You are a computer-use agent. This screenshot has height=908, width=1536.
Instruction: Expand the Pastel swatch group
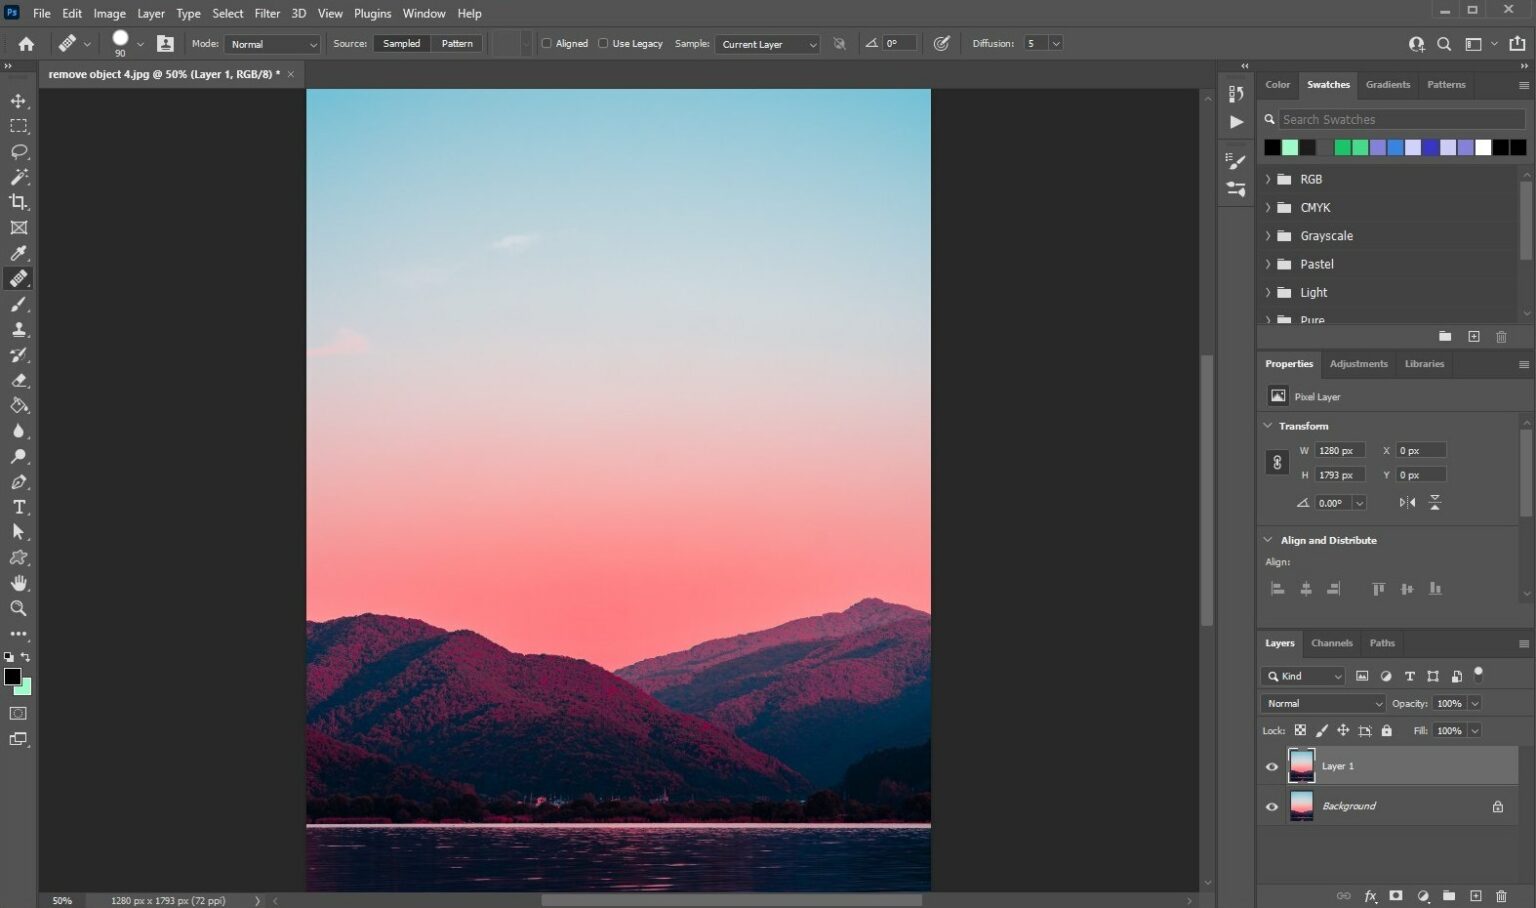1267,263
